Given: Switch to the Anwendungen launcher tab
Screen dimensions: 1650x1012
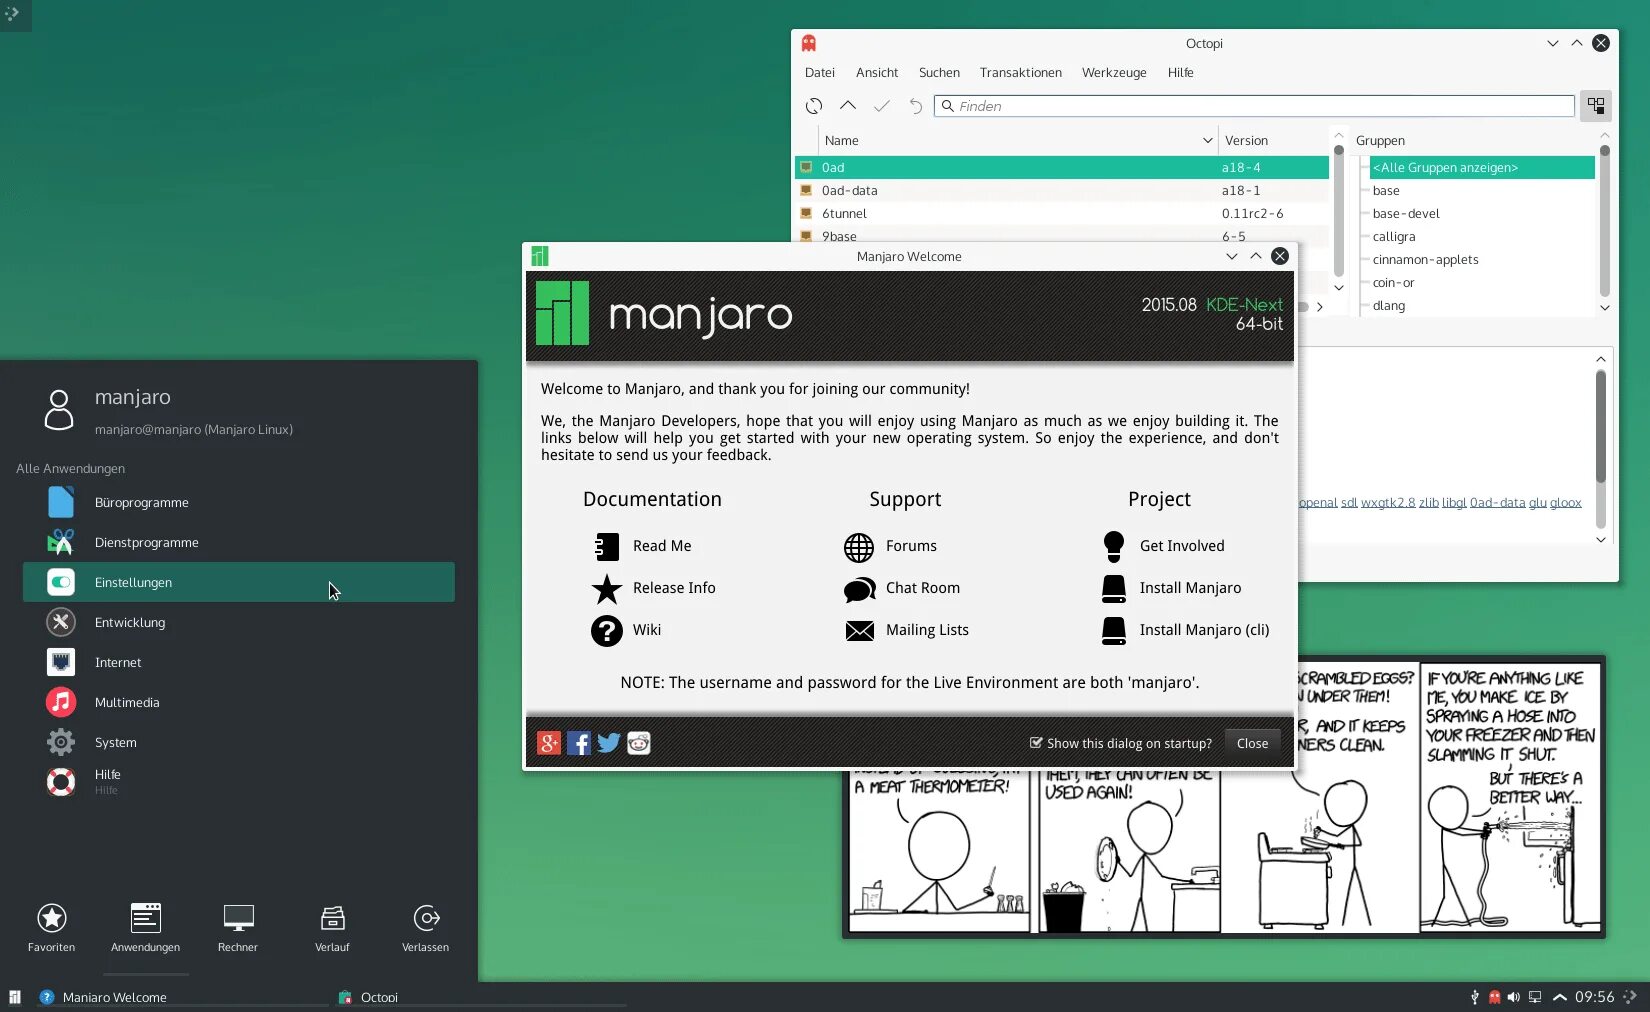Looking at the screenshot, I should click(146, 928).
